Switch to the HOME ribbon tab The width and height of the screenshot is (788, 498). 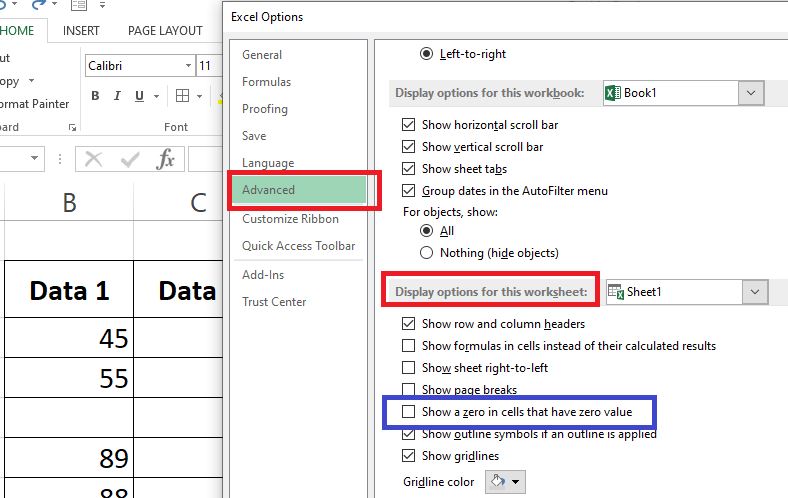(18, 31)
